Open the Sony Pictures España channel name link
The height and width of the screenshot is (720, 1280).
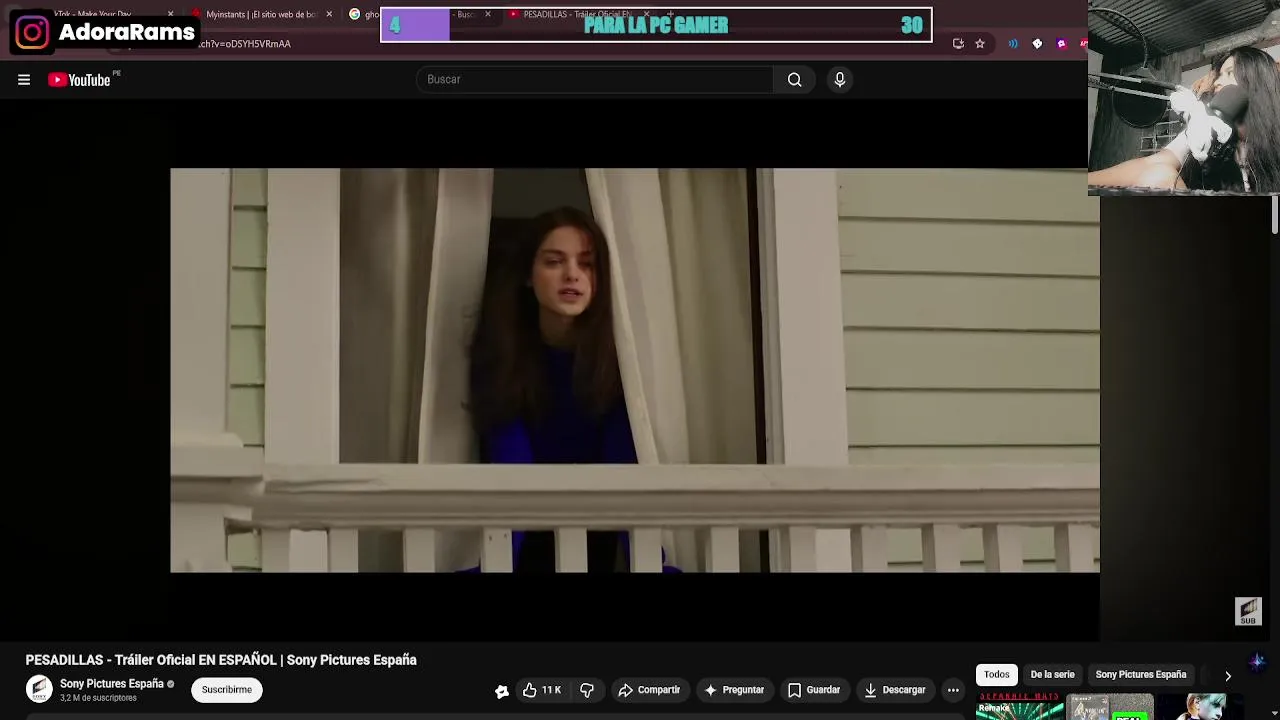pyautogui.click(x=112, y=684)
